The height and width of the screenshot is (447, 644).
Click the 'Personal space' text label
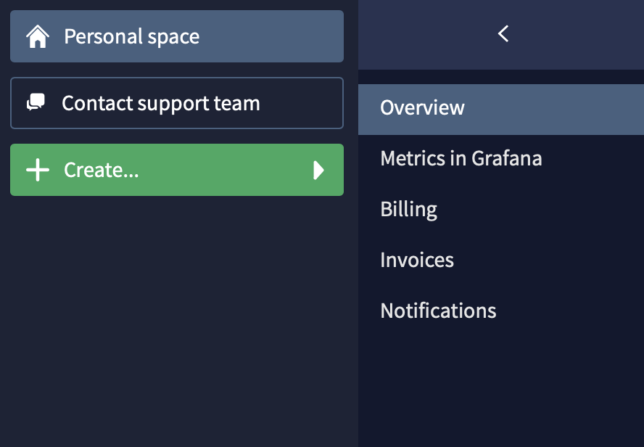131,37
